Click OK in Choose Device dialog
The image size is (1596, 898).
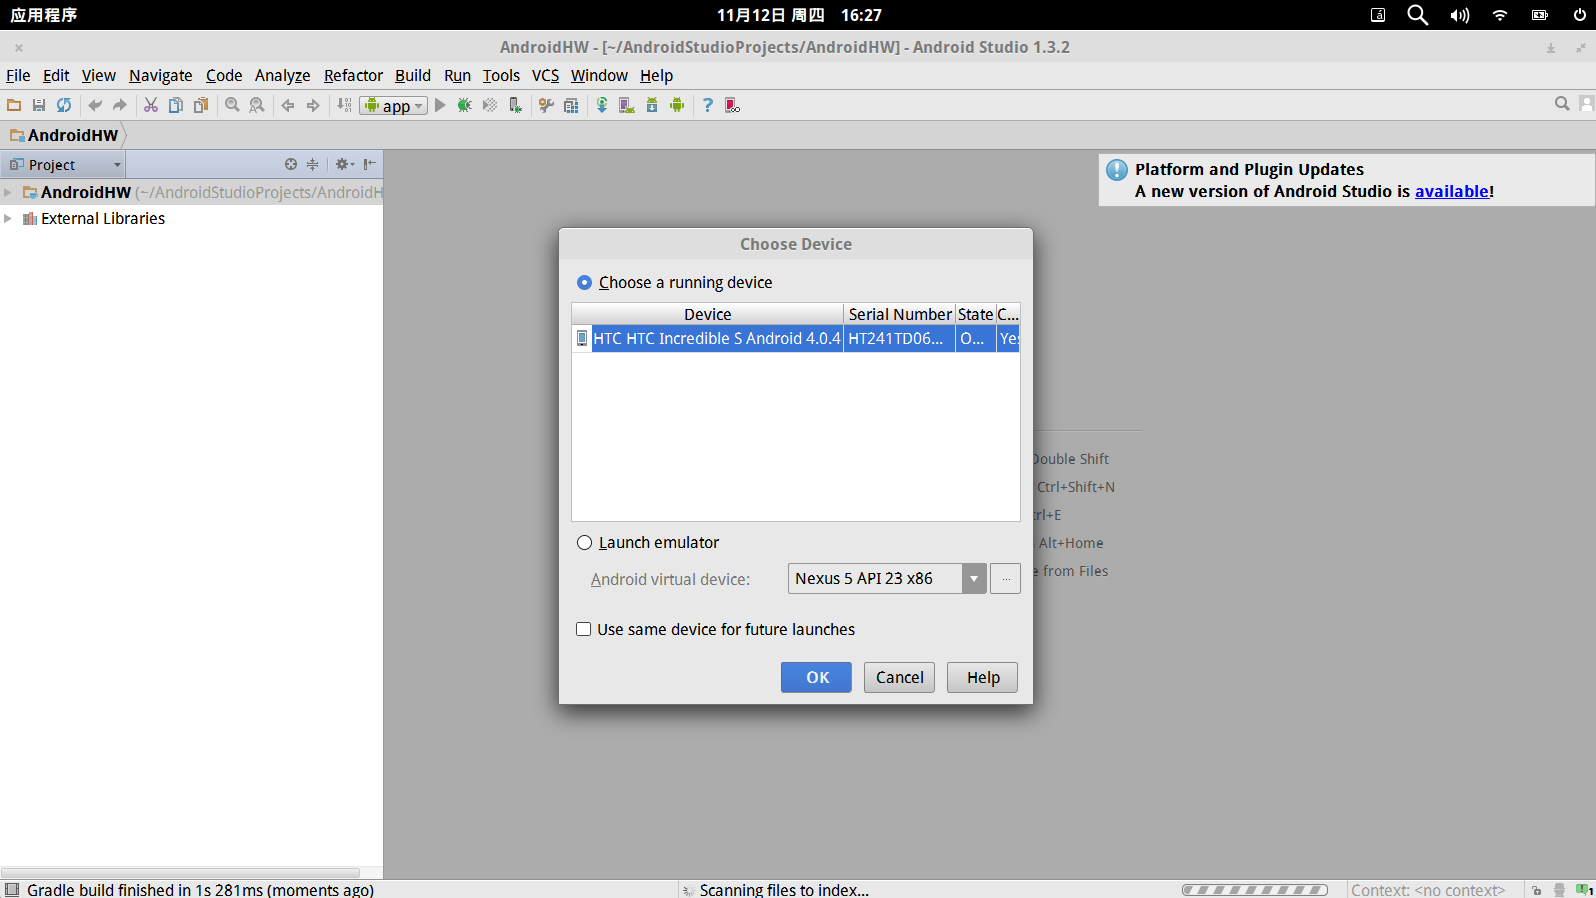816,677
